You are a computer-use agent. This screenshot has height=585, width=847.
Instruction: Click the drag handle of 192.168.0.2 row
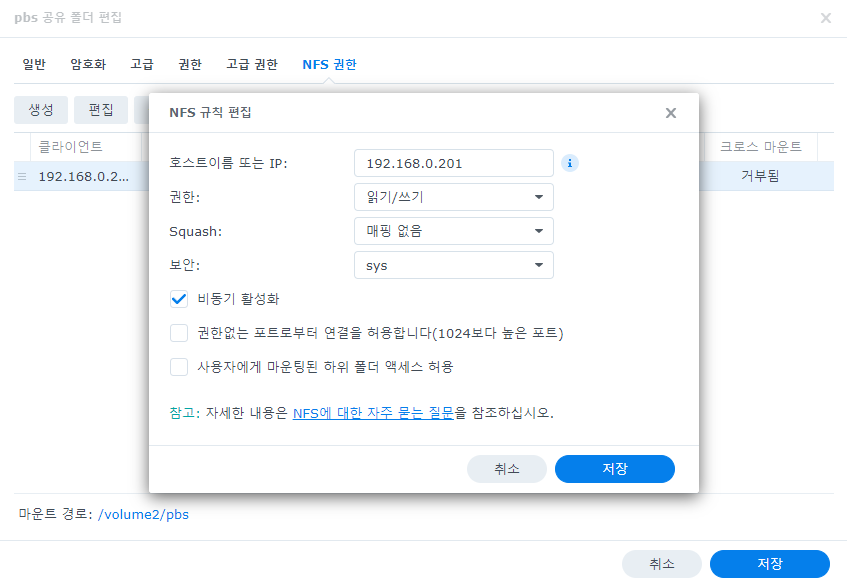click(x=22, y=177)
